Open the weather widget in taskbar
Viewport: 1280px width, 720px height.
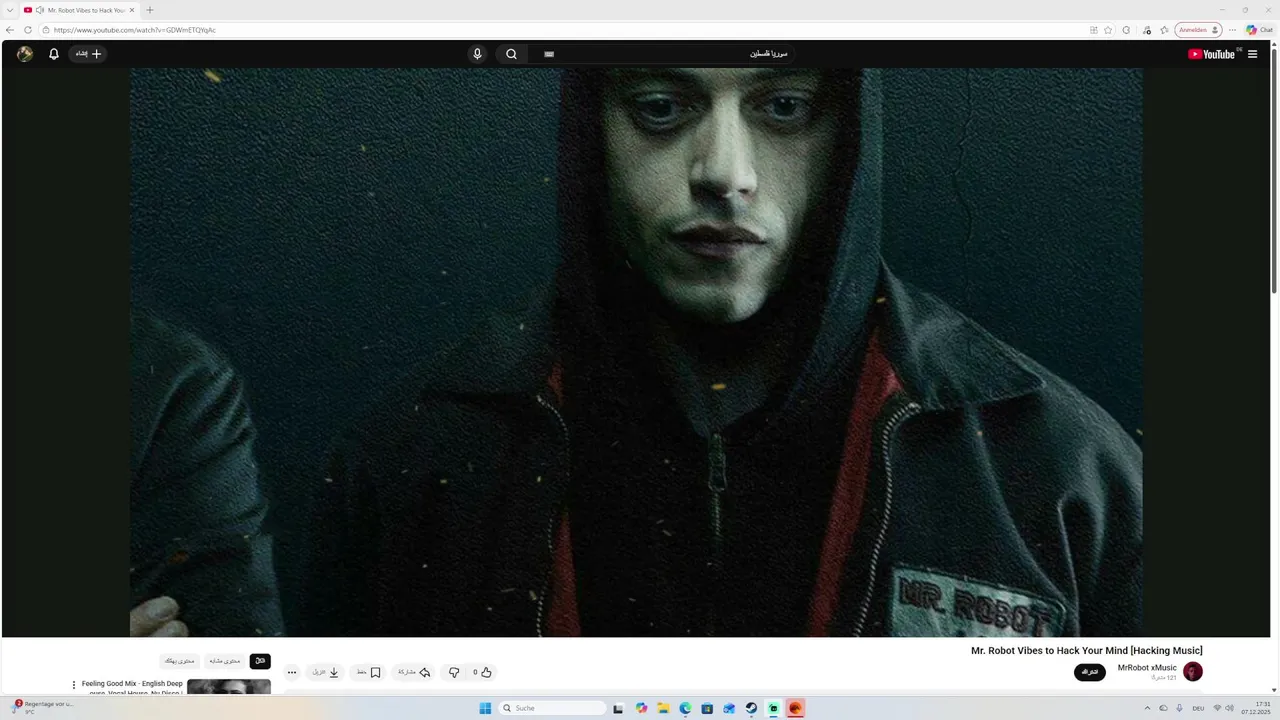(42, 707)
